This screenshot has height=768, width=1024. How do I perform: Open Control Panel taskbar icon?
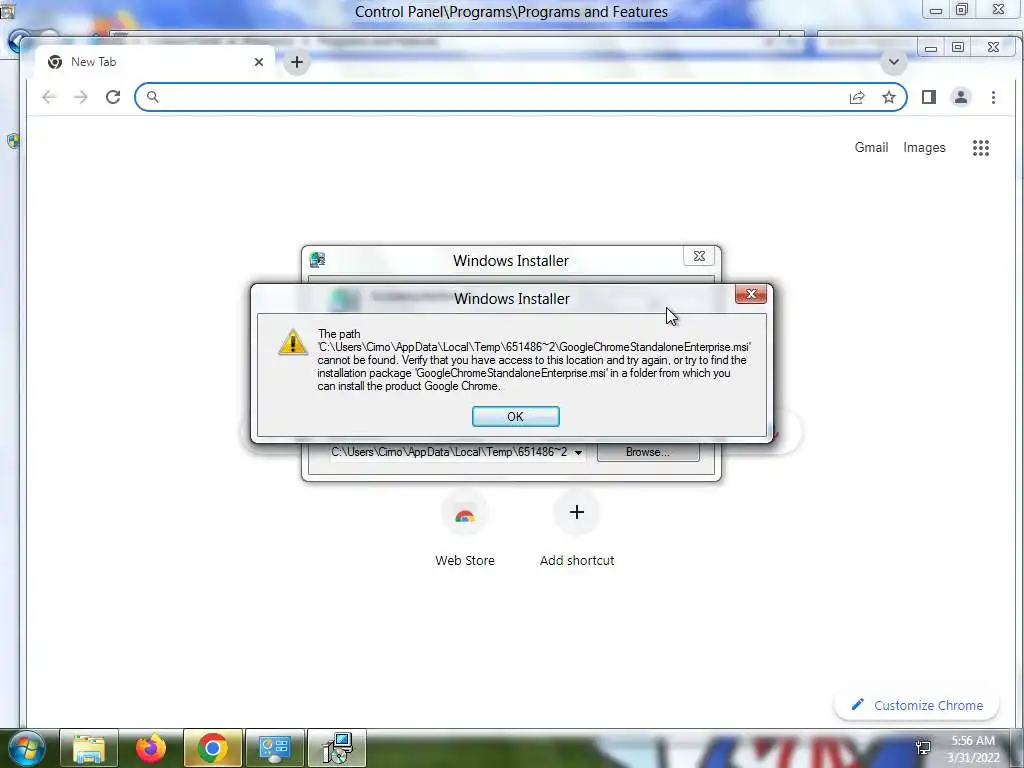(275, 748)
